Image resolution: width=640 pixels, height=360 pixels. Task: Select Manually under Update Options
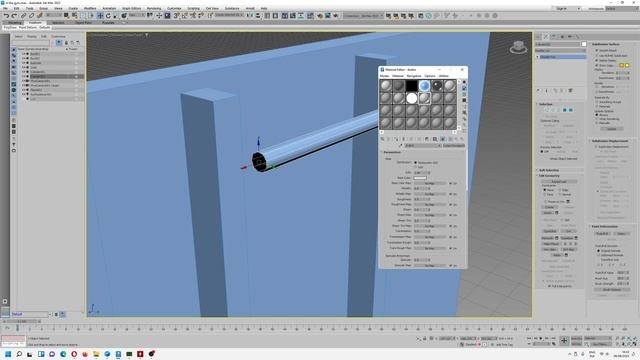(x=597, y=123)
